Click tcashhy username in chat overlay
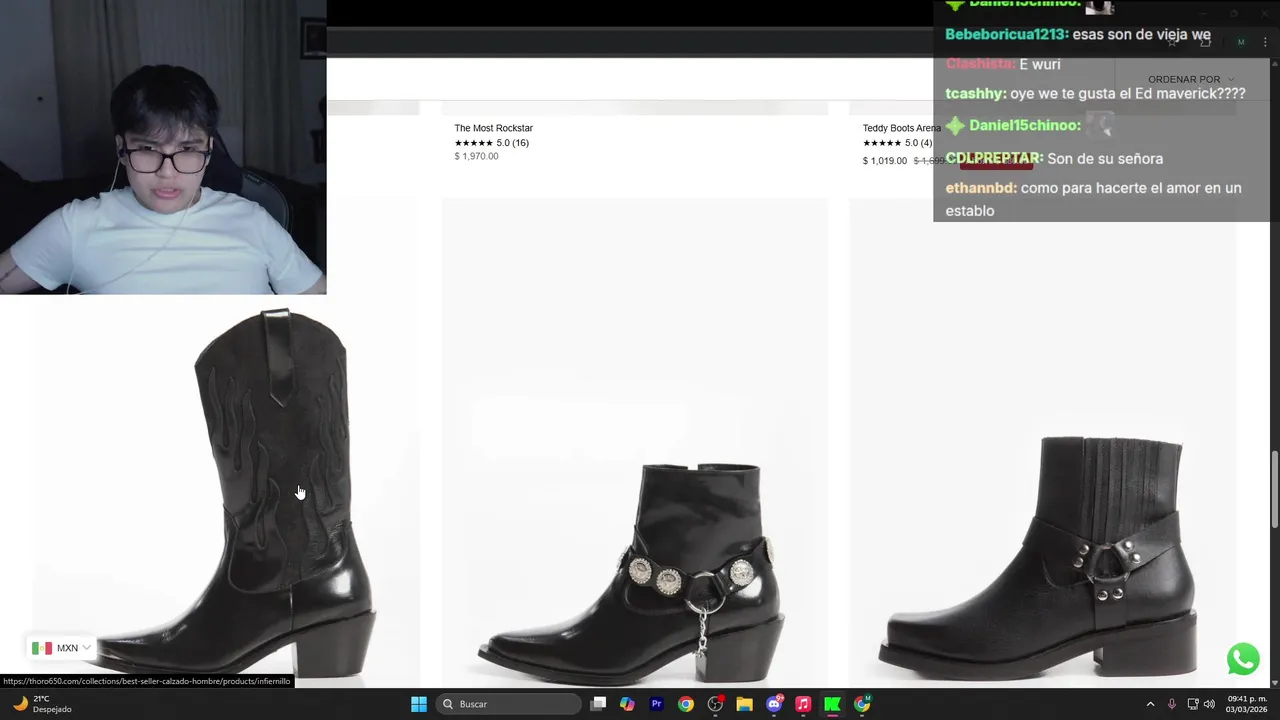This screenshot has height=720, width=1280. pos(975,93)
